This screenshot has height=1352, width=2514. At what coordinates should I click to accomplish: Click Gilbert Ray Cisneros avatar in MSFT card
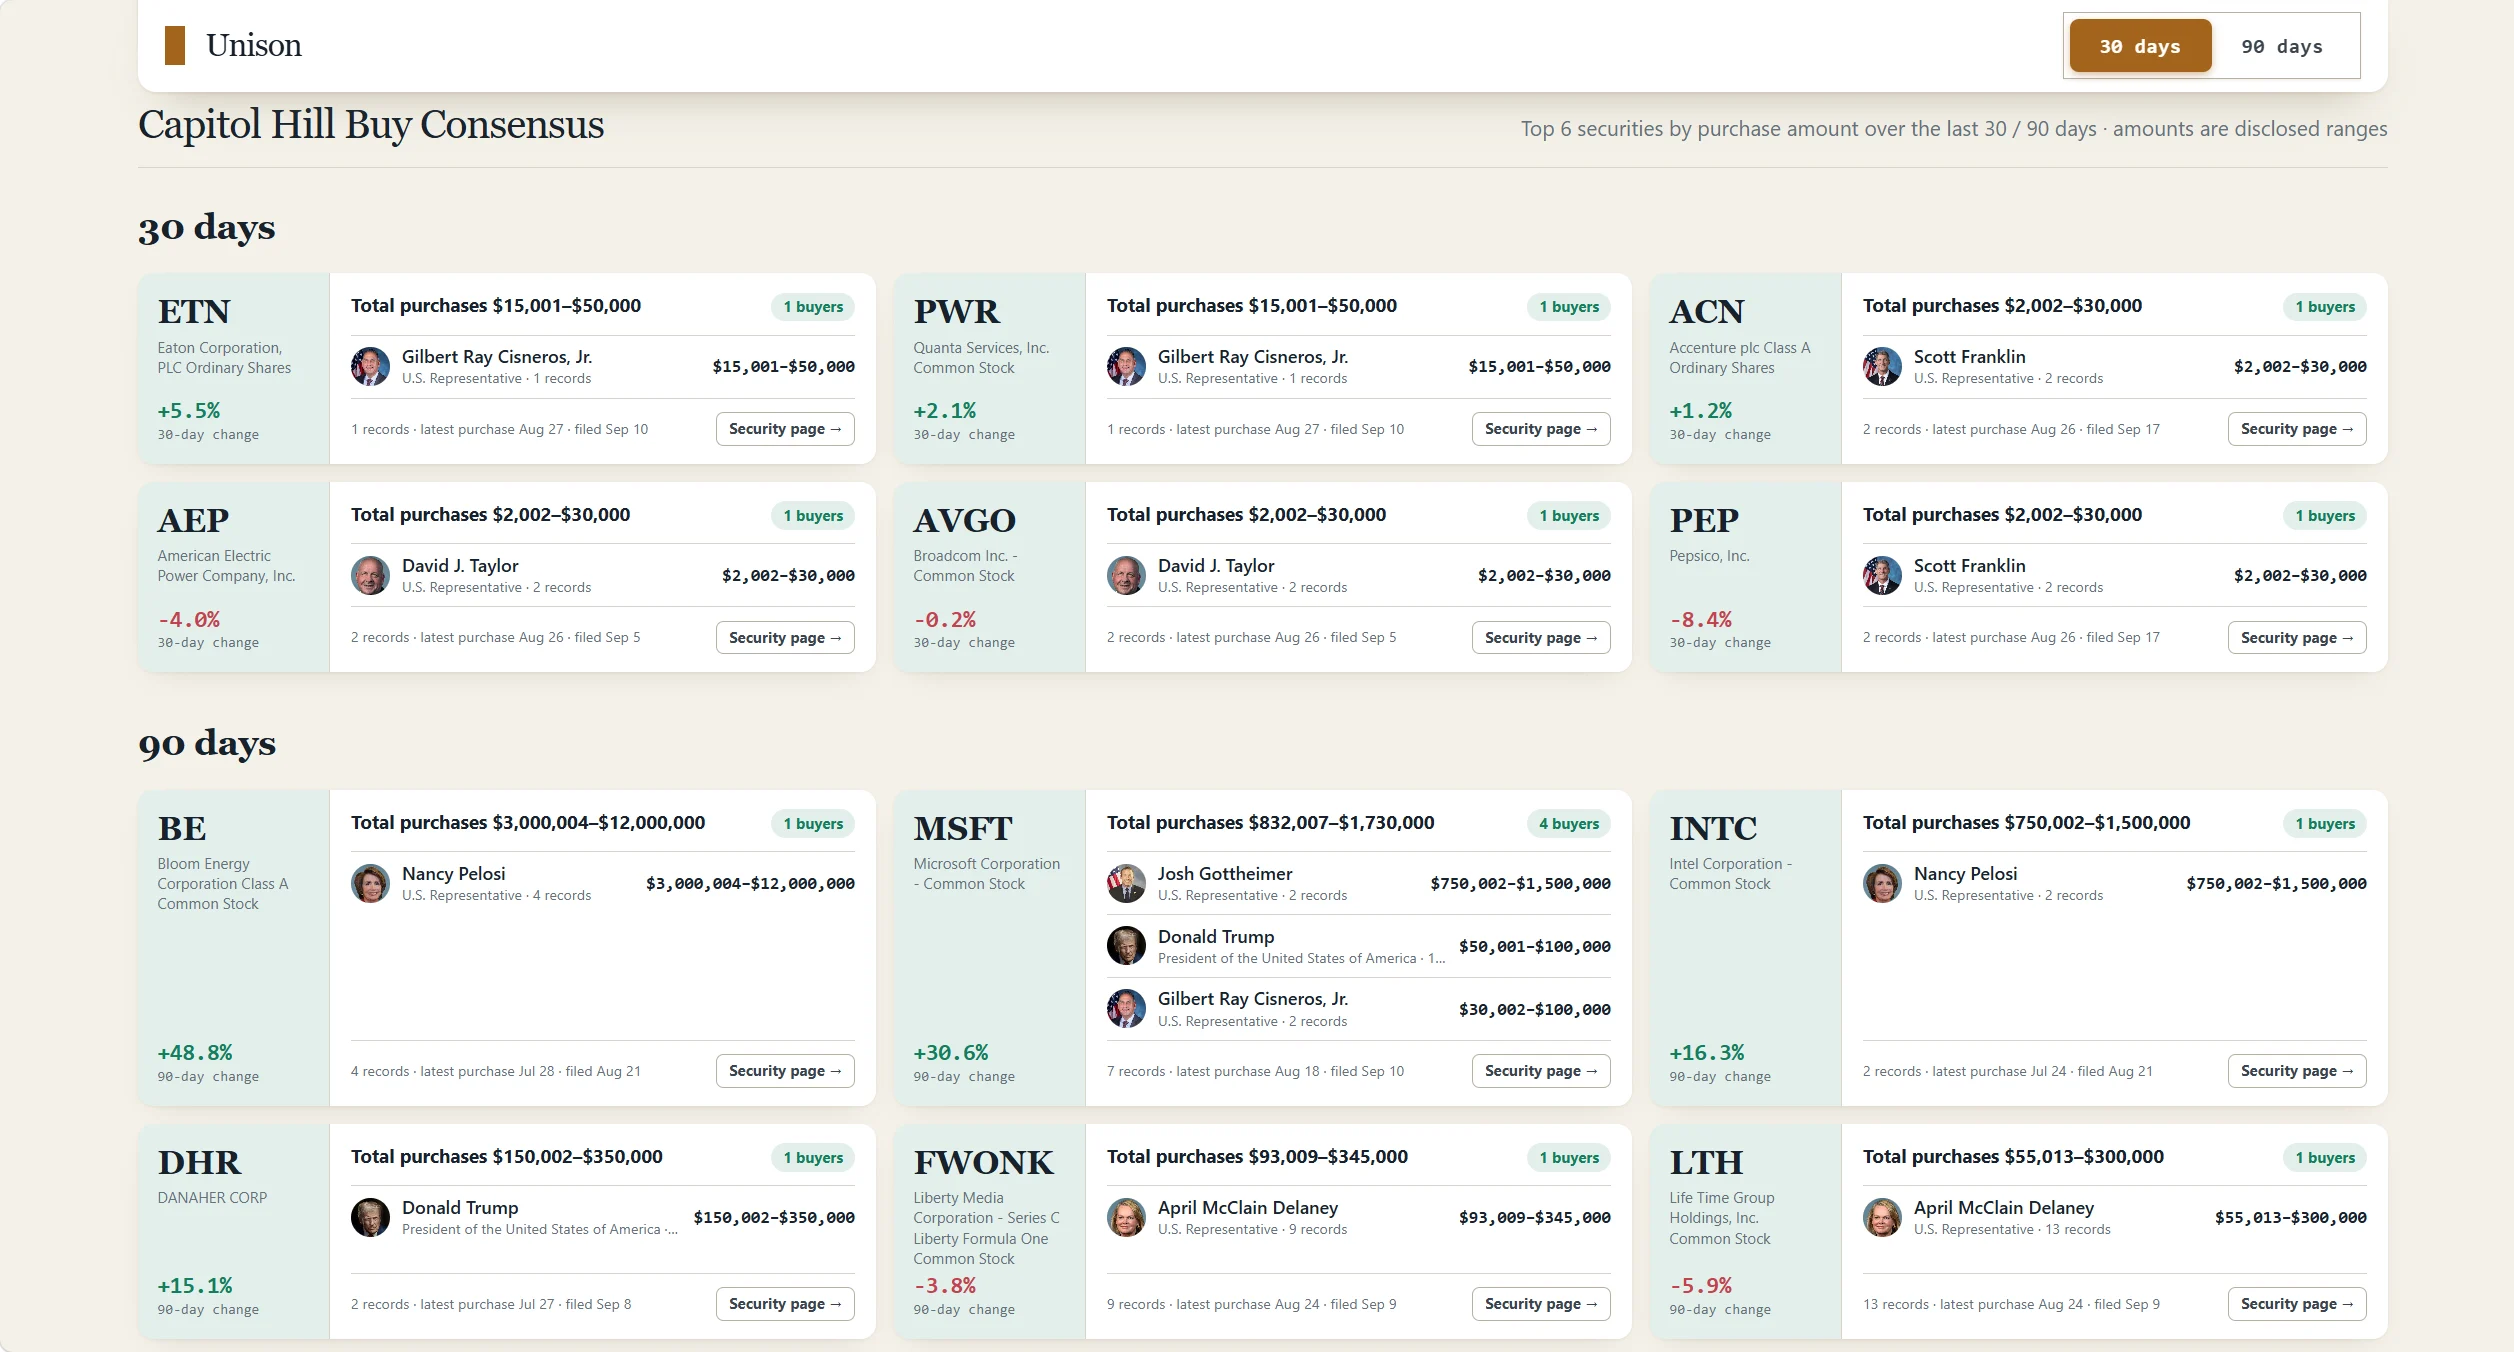(1126, 1009)
